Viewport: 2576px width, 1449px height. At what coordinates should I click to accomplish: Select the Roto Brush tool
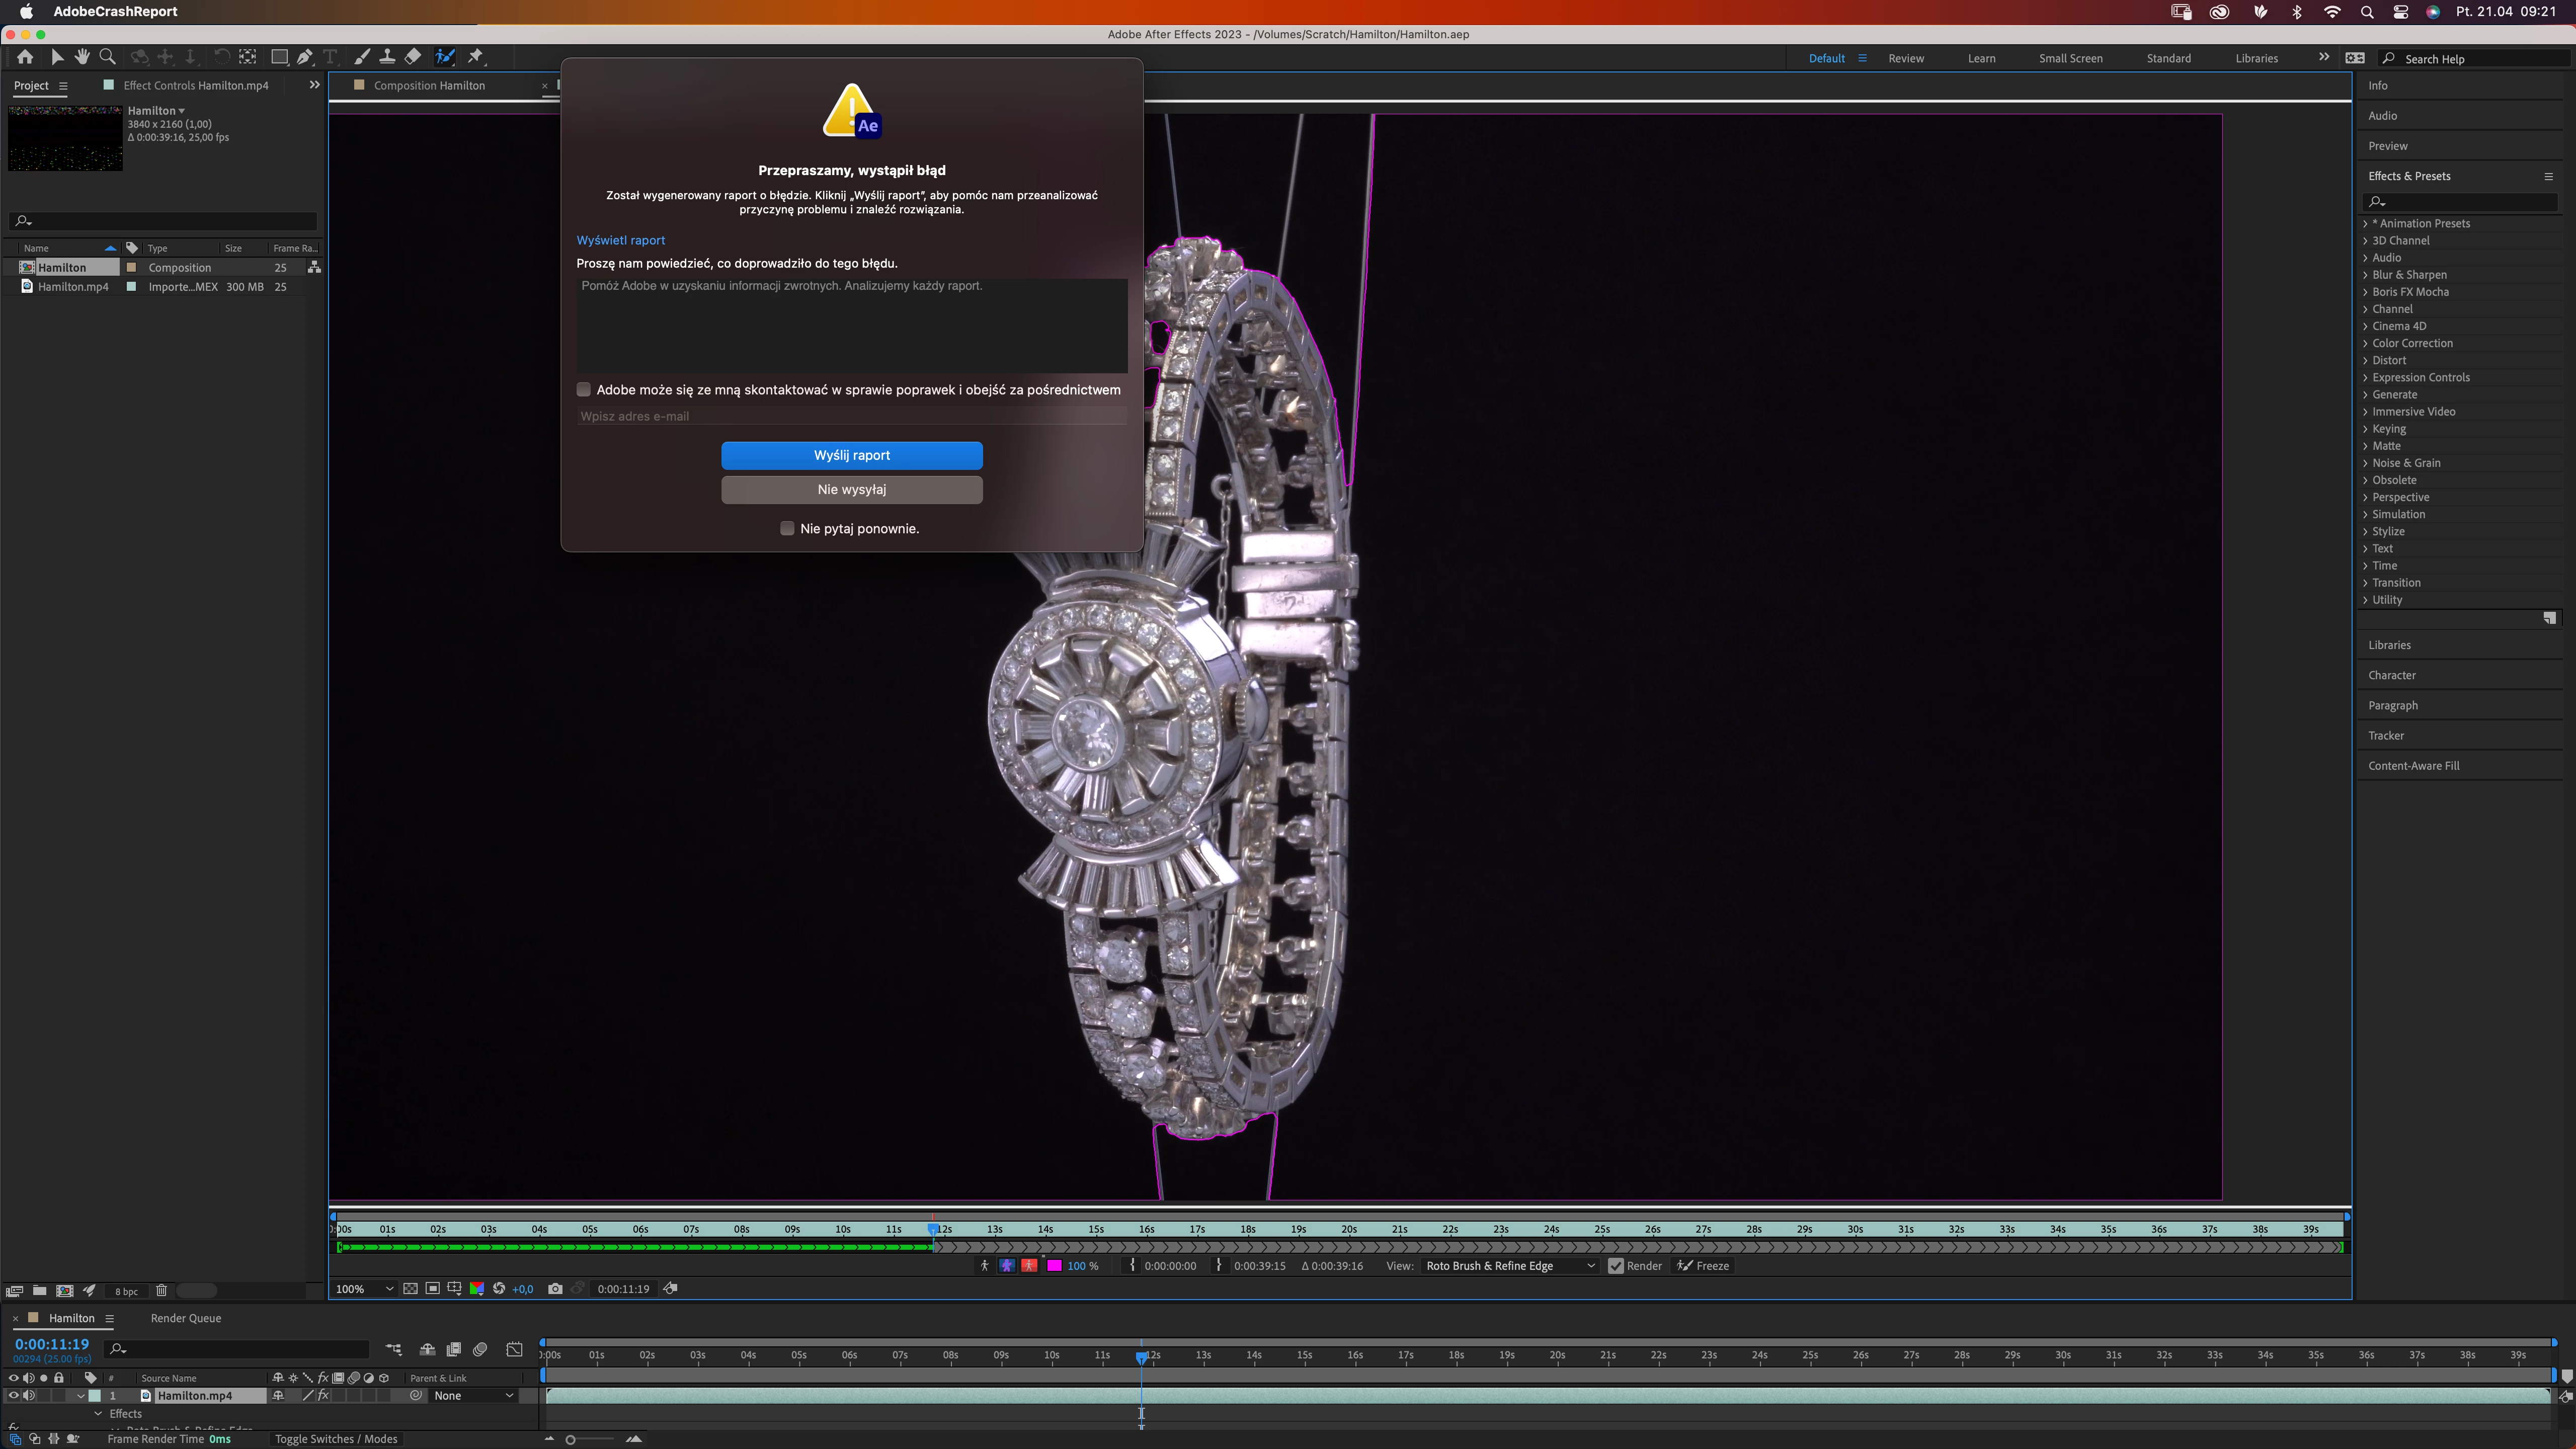click(x=445, y=57)
